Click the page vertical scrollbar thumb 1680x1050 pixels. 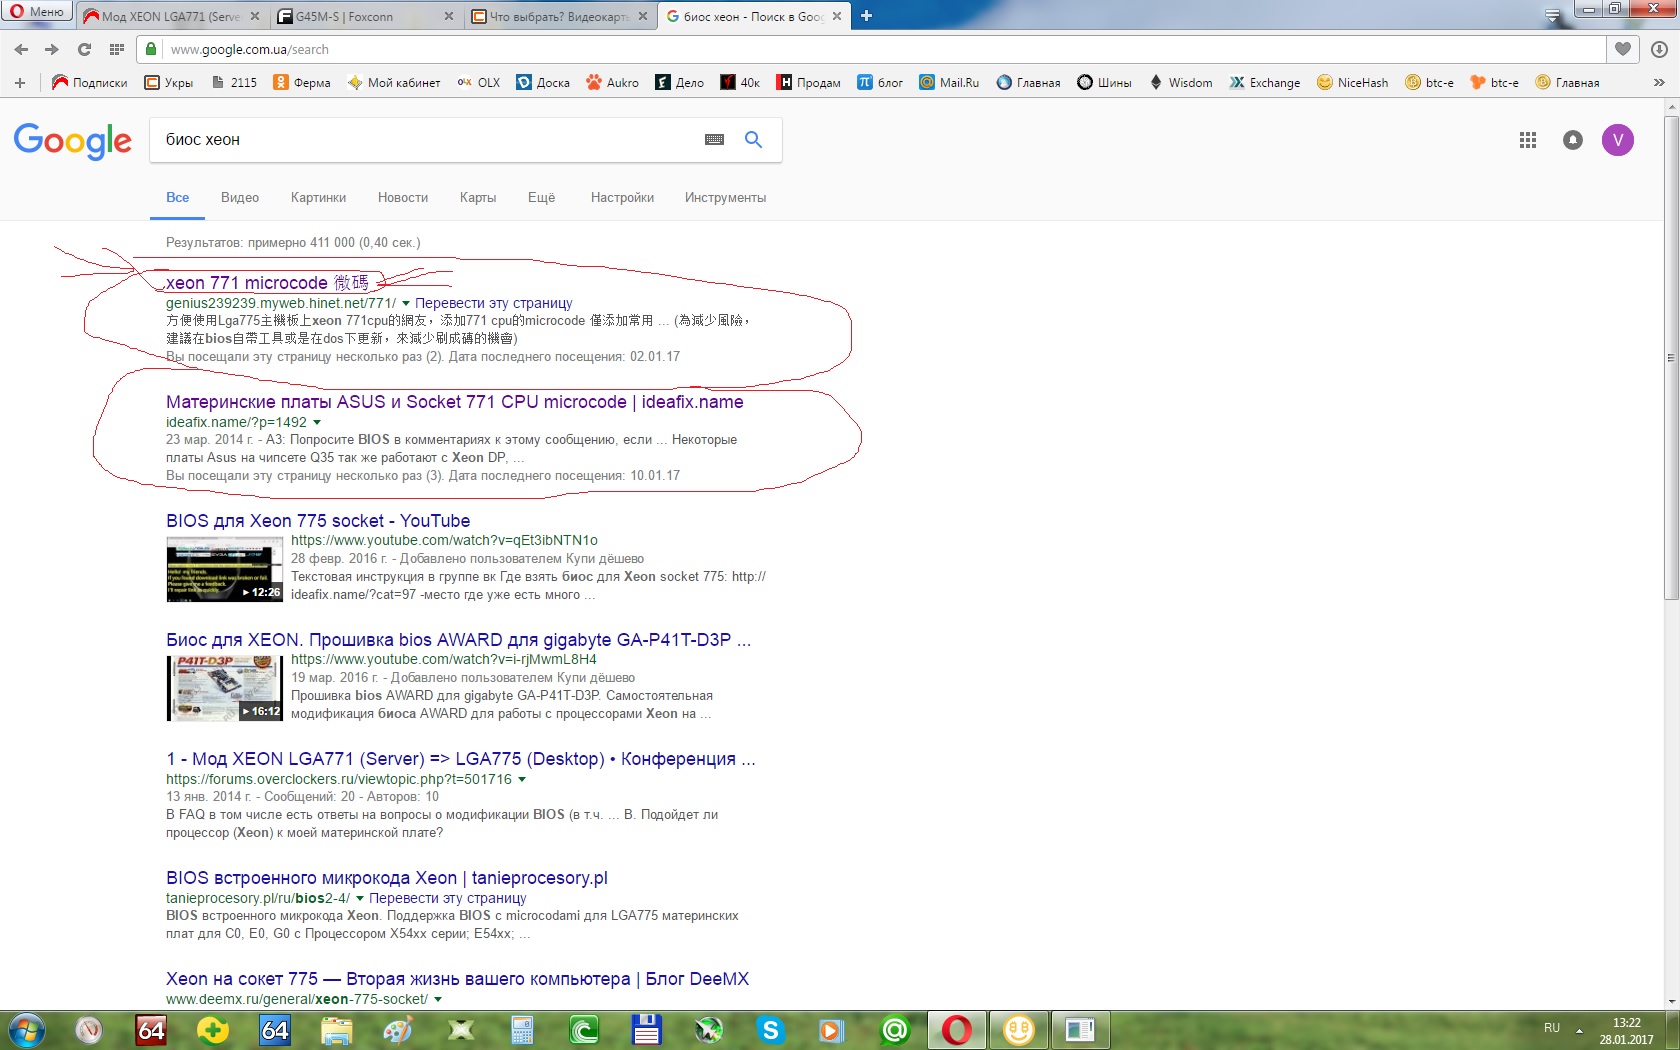click(1671, 358)
